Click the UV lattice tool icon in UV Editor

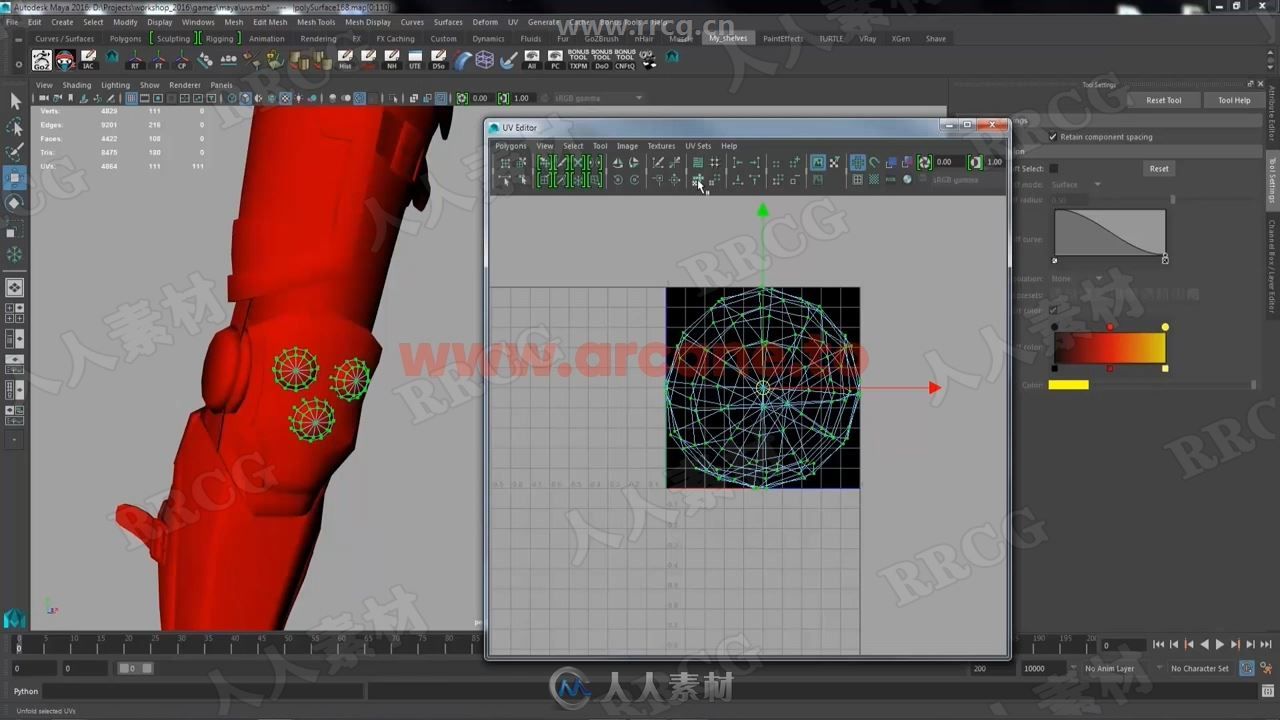[x=505, y=162]
